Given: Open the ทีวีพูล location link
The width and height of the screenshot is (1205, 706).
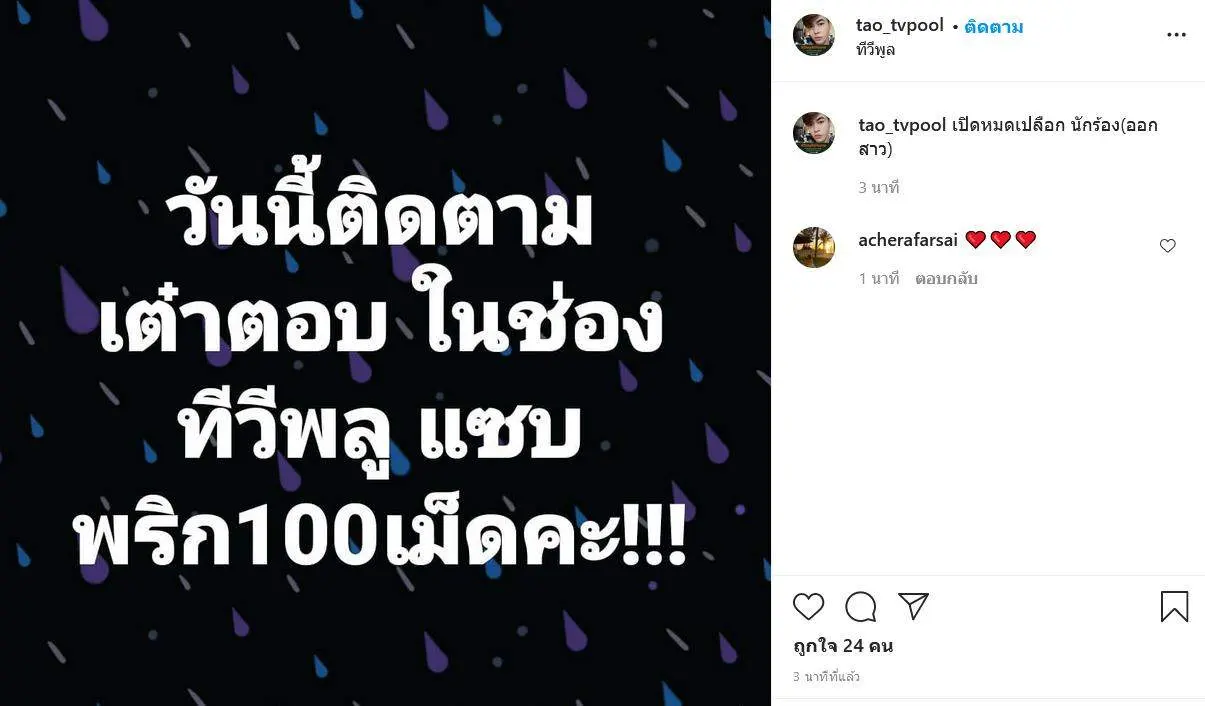Looking at the screenshot, I should 875,50.
